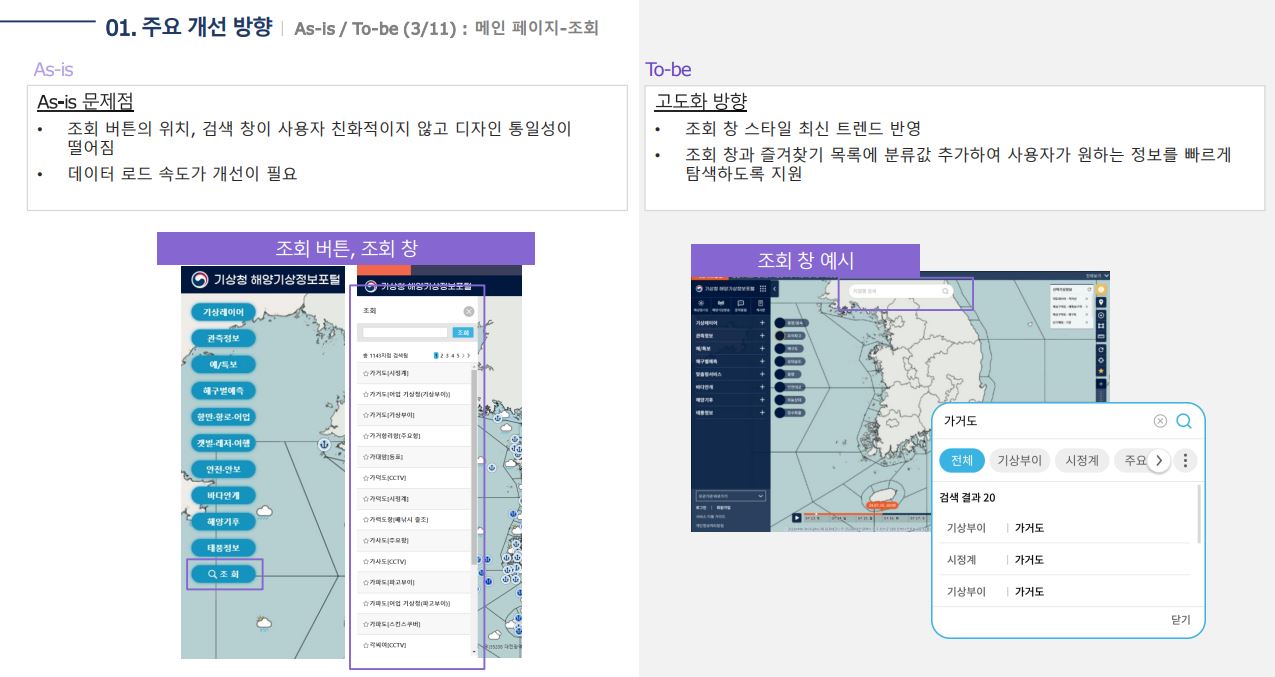The height and width of the screenshot is (677, 1275).
Task: Open the dropdown at the bottom of the dark sidebar
Action: click(x=730, y=495)
